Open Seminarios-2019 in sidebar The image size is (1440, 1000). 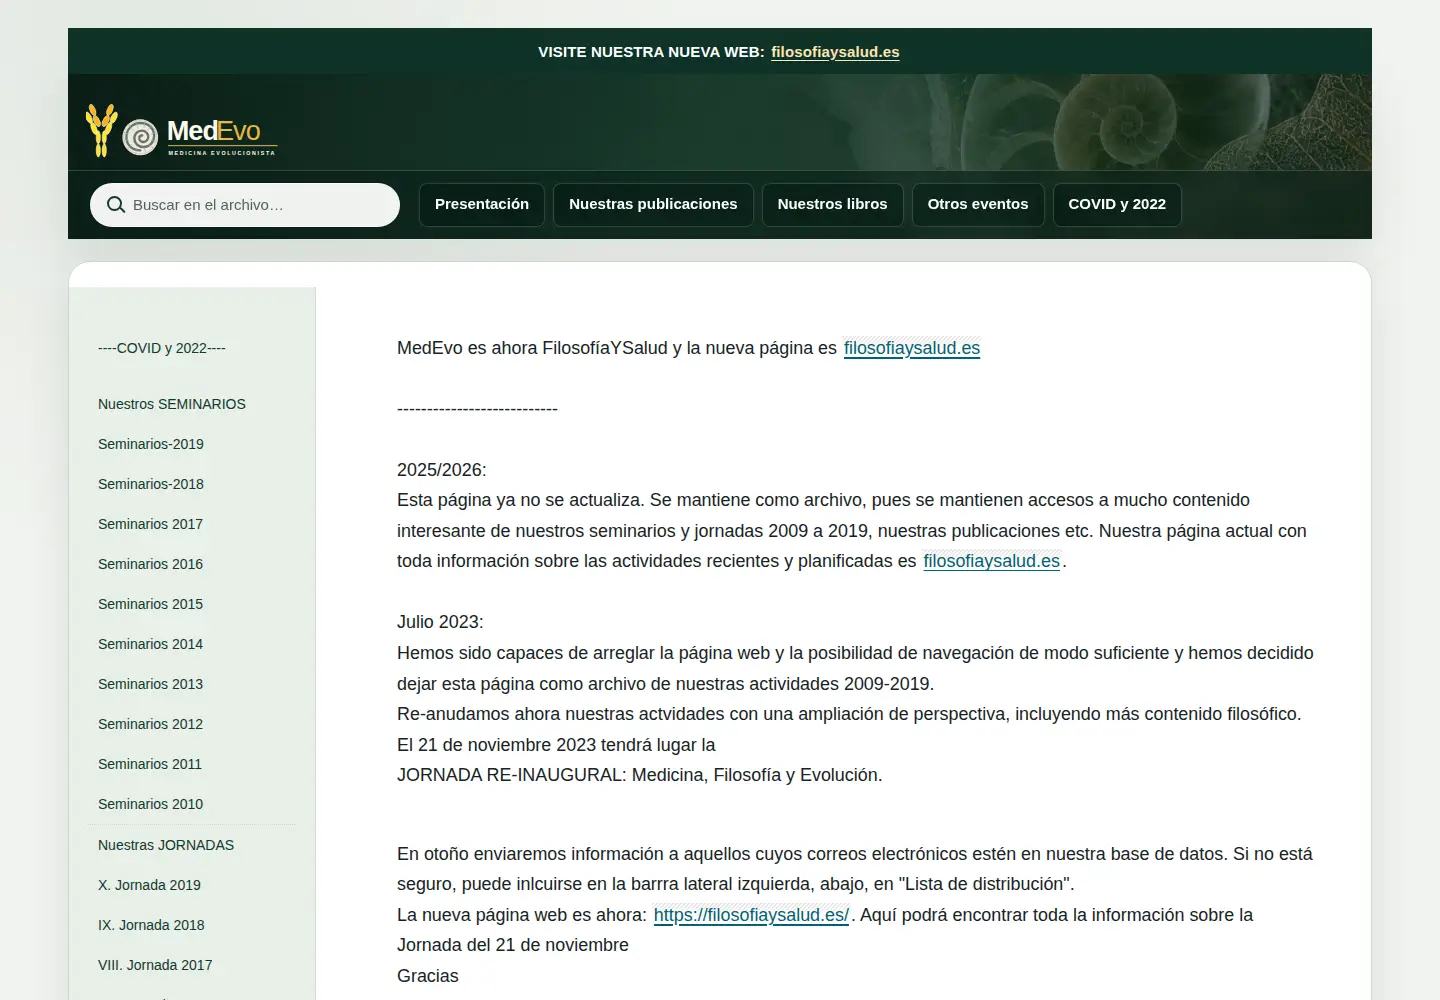pyautogui.click(x=151, y=444)
